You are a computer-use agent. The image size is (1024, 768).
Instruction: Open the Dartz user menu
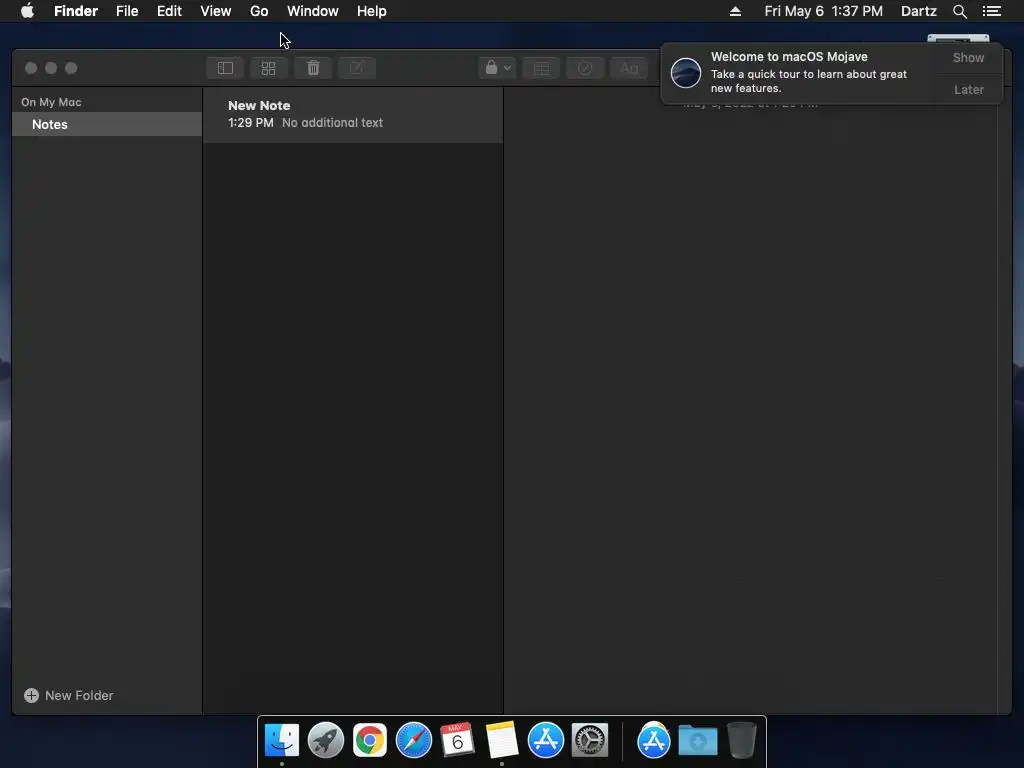coord(918,11)
